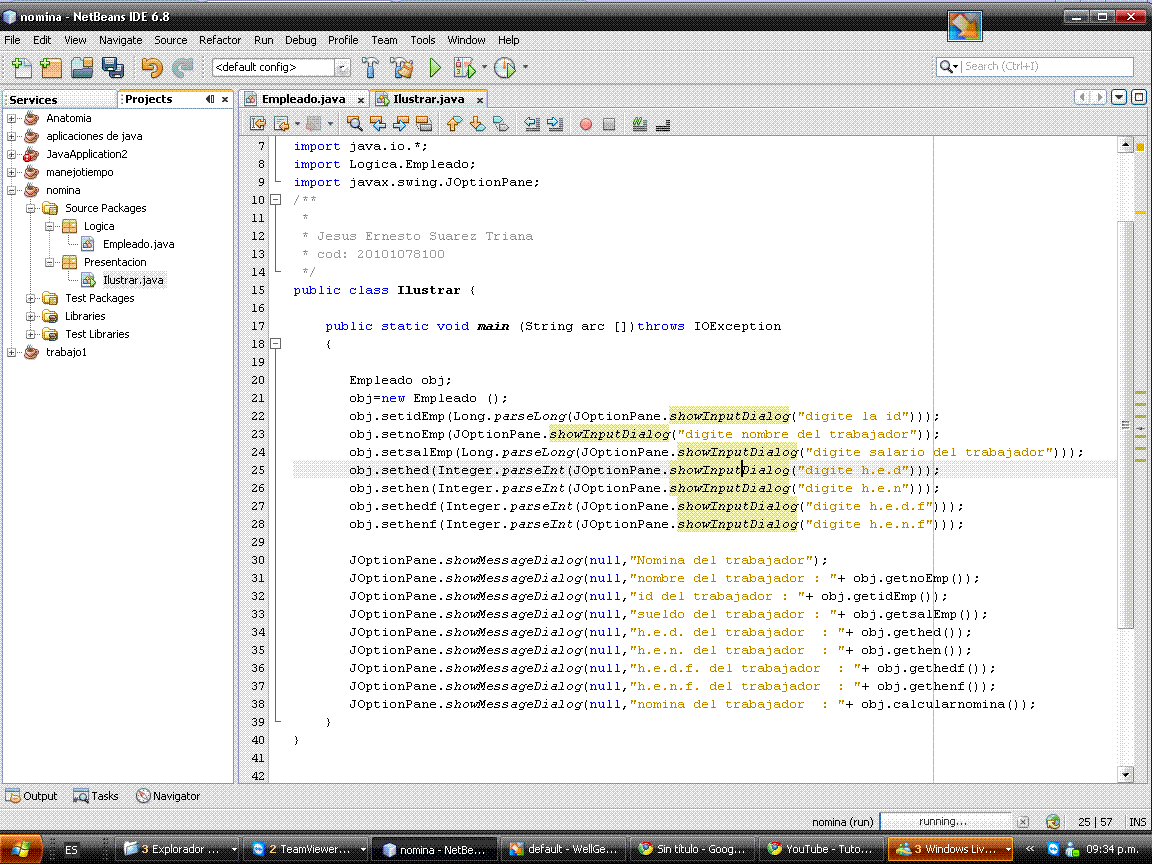Click the Windows Start button
Viewport: 1152px width, 864px height.
click(20, 849)
